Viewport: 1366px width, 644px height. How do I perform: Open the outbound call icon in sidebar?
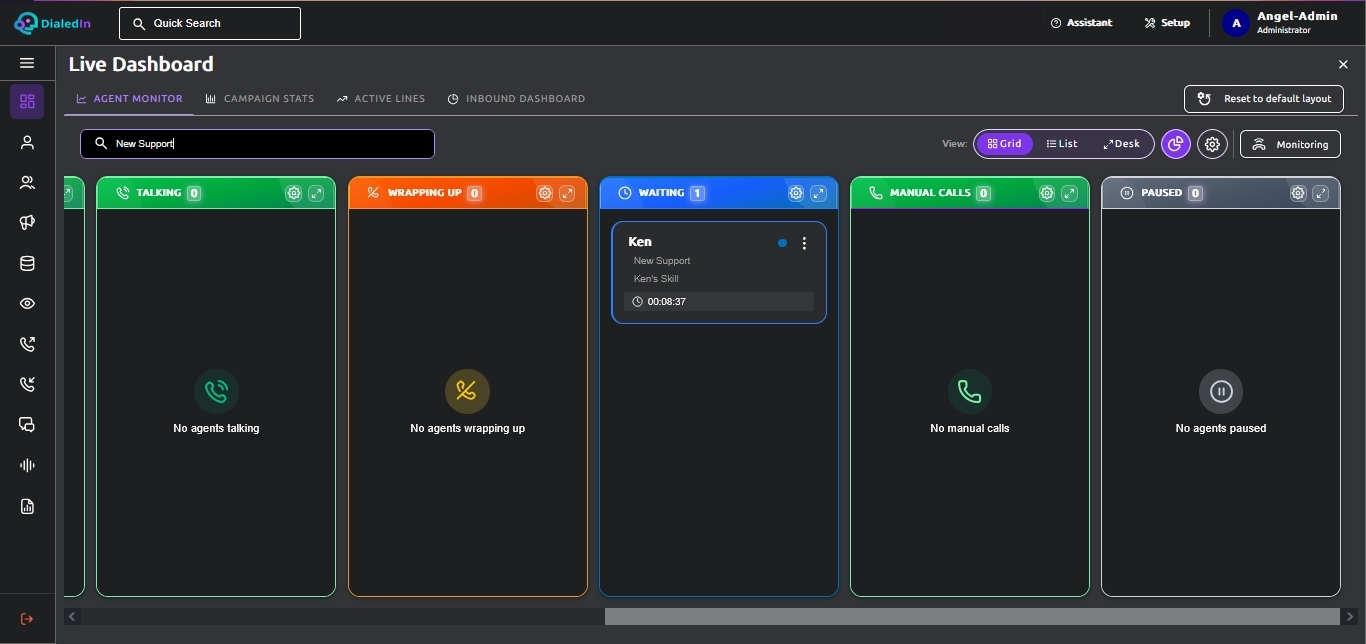[x=27, y=344]
